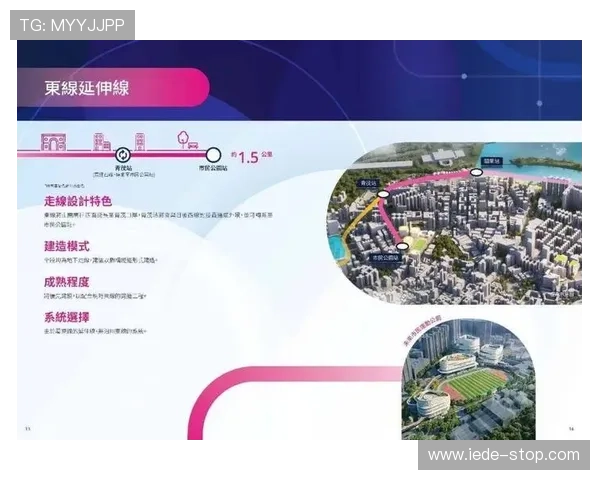The width and height of the screenshot is (600, 480).
Task: Open the aerial city route map image
Action: point(454,224)
